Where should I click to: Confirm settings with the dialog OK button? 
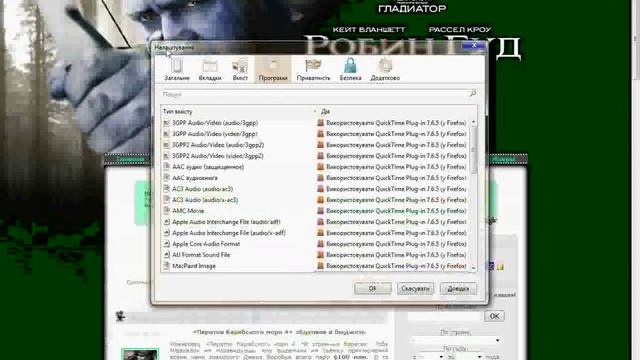coord(373,289)
